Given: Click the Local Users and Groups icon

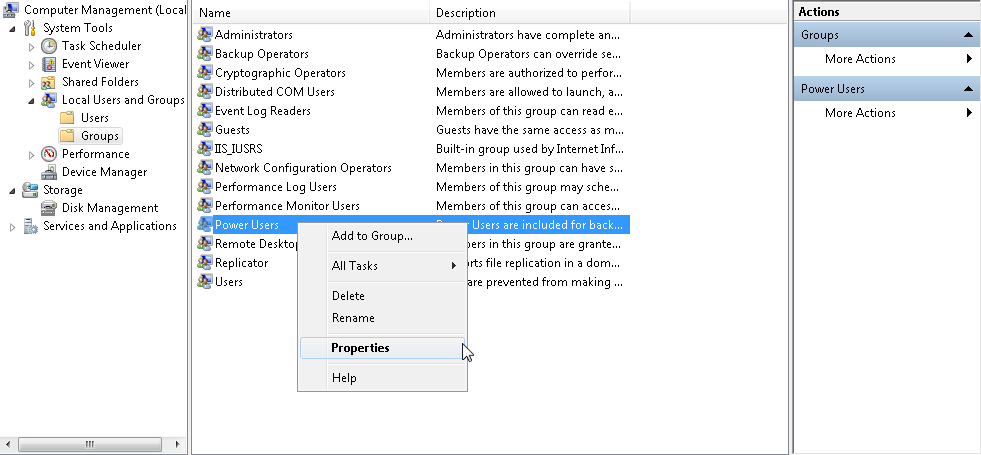Looking at the screenshot, I should point(49,100).
